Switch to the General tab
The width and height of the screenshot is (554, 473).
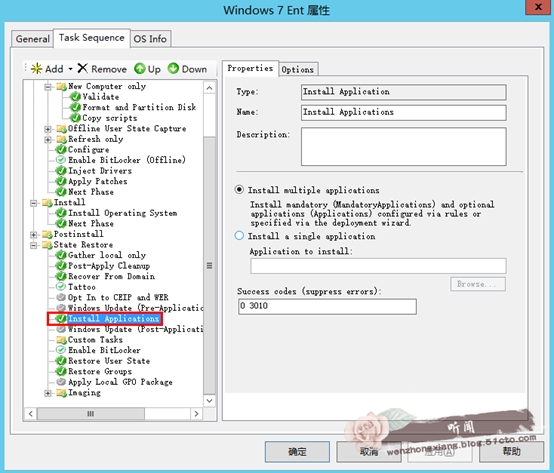[33, 39]
